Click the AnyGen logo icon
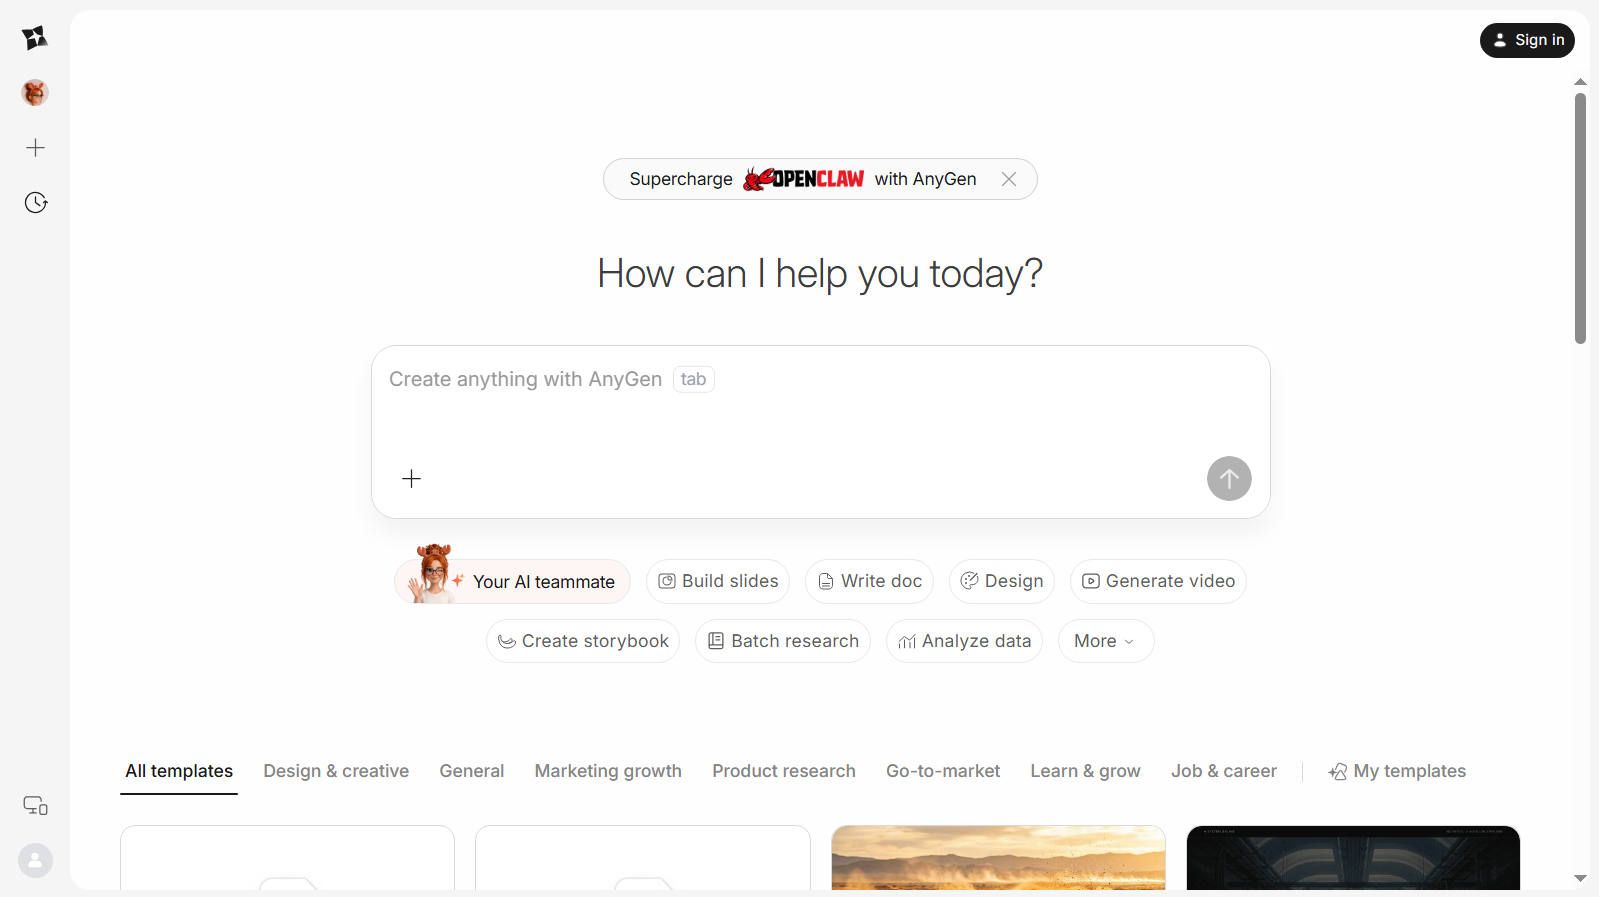The image size is (1599, 897). [x=35, y=38]
